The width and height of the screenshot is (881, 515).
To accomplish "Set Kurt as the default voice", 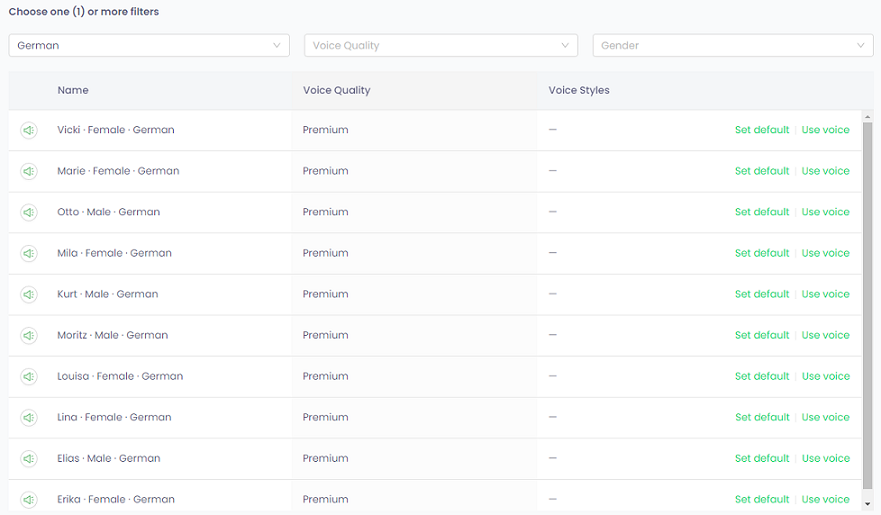I will click(x=762, y=294).
